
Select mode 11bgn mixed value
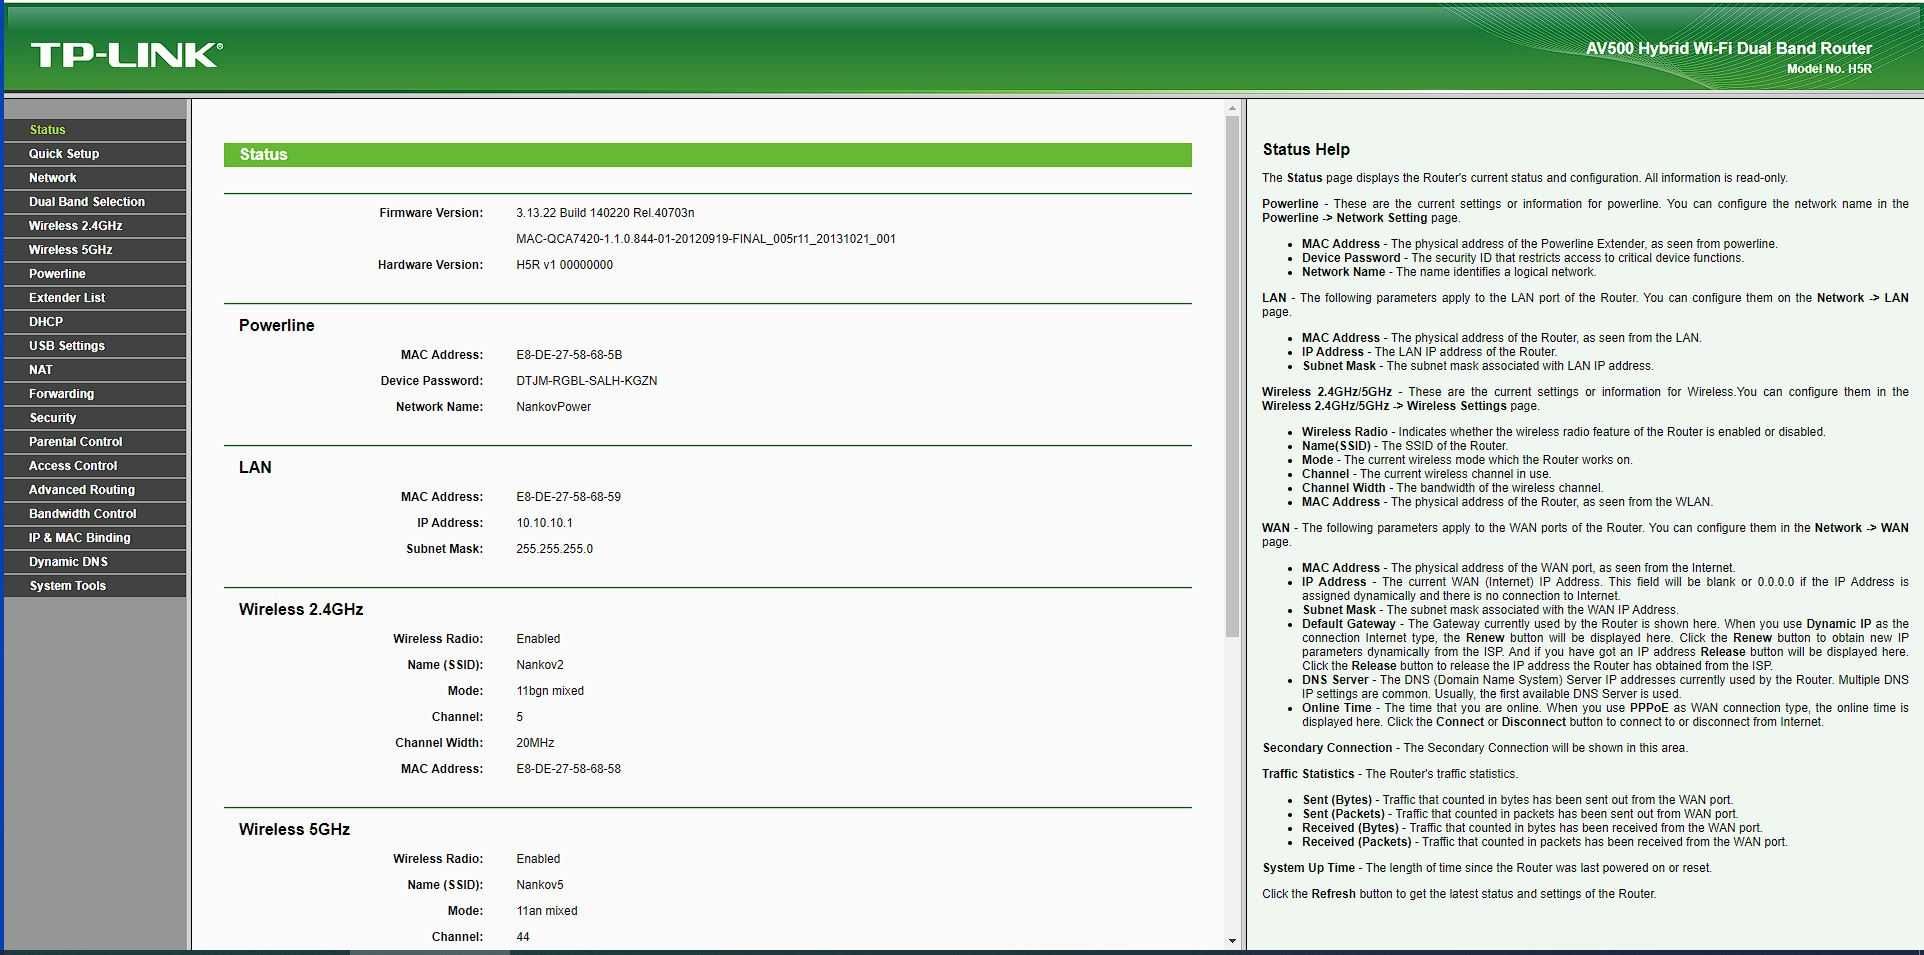(550, 691)
